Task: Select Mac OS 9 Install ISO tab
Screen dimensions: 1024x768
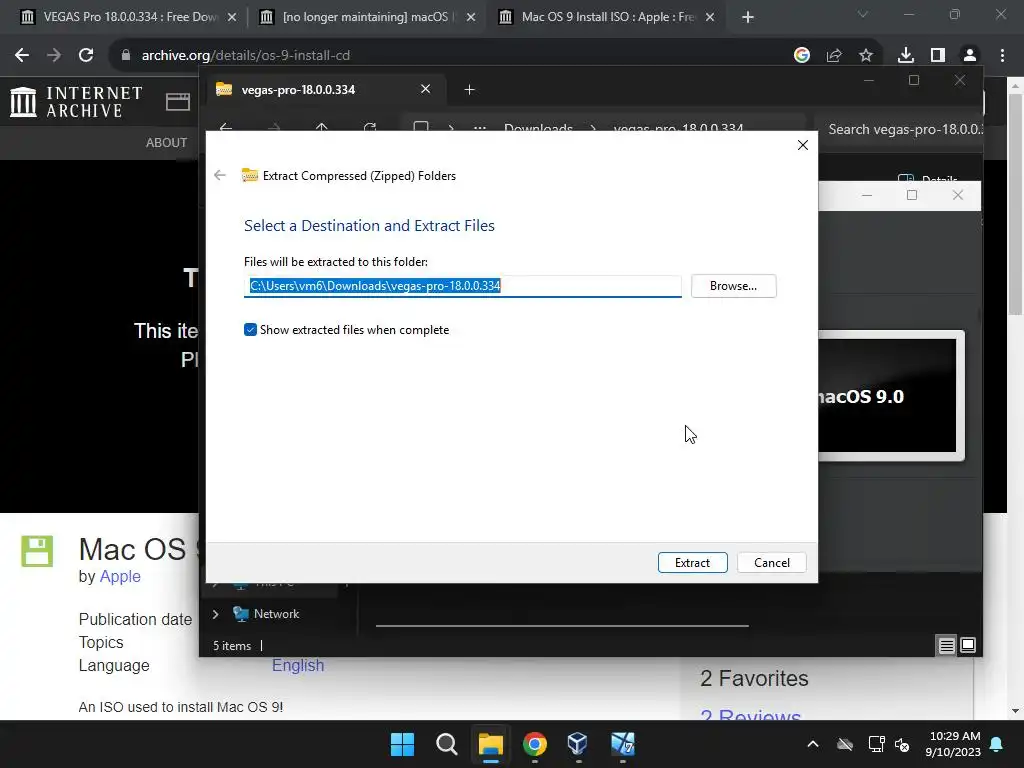Action: point(608,17)
